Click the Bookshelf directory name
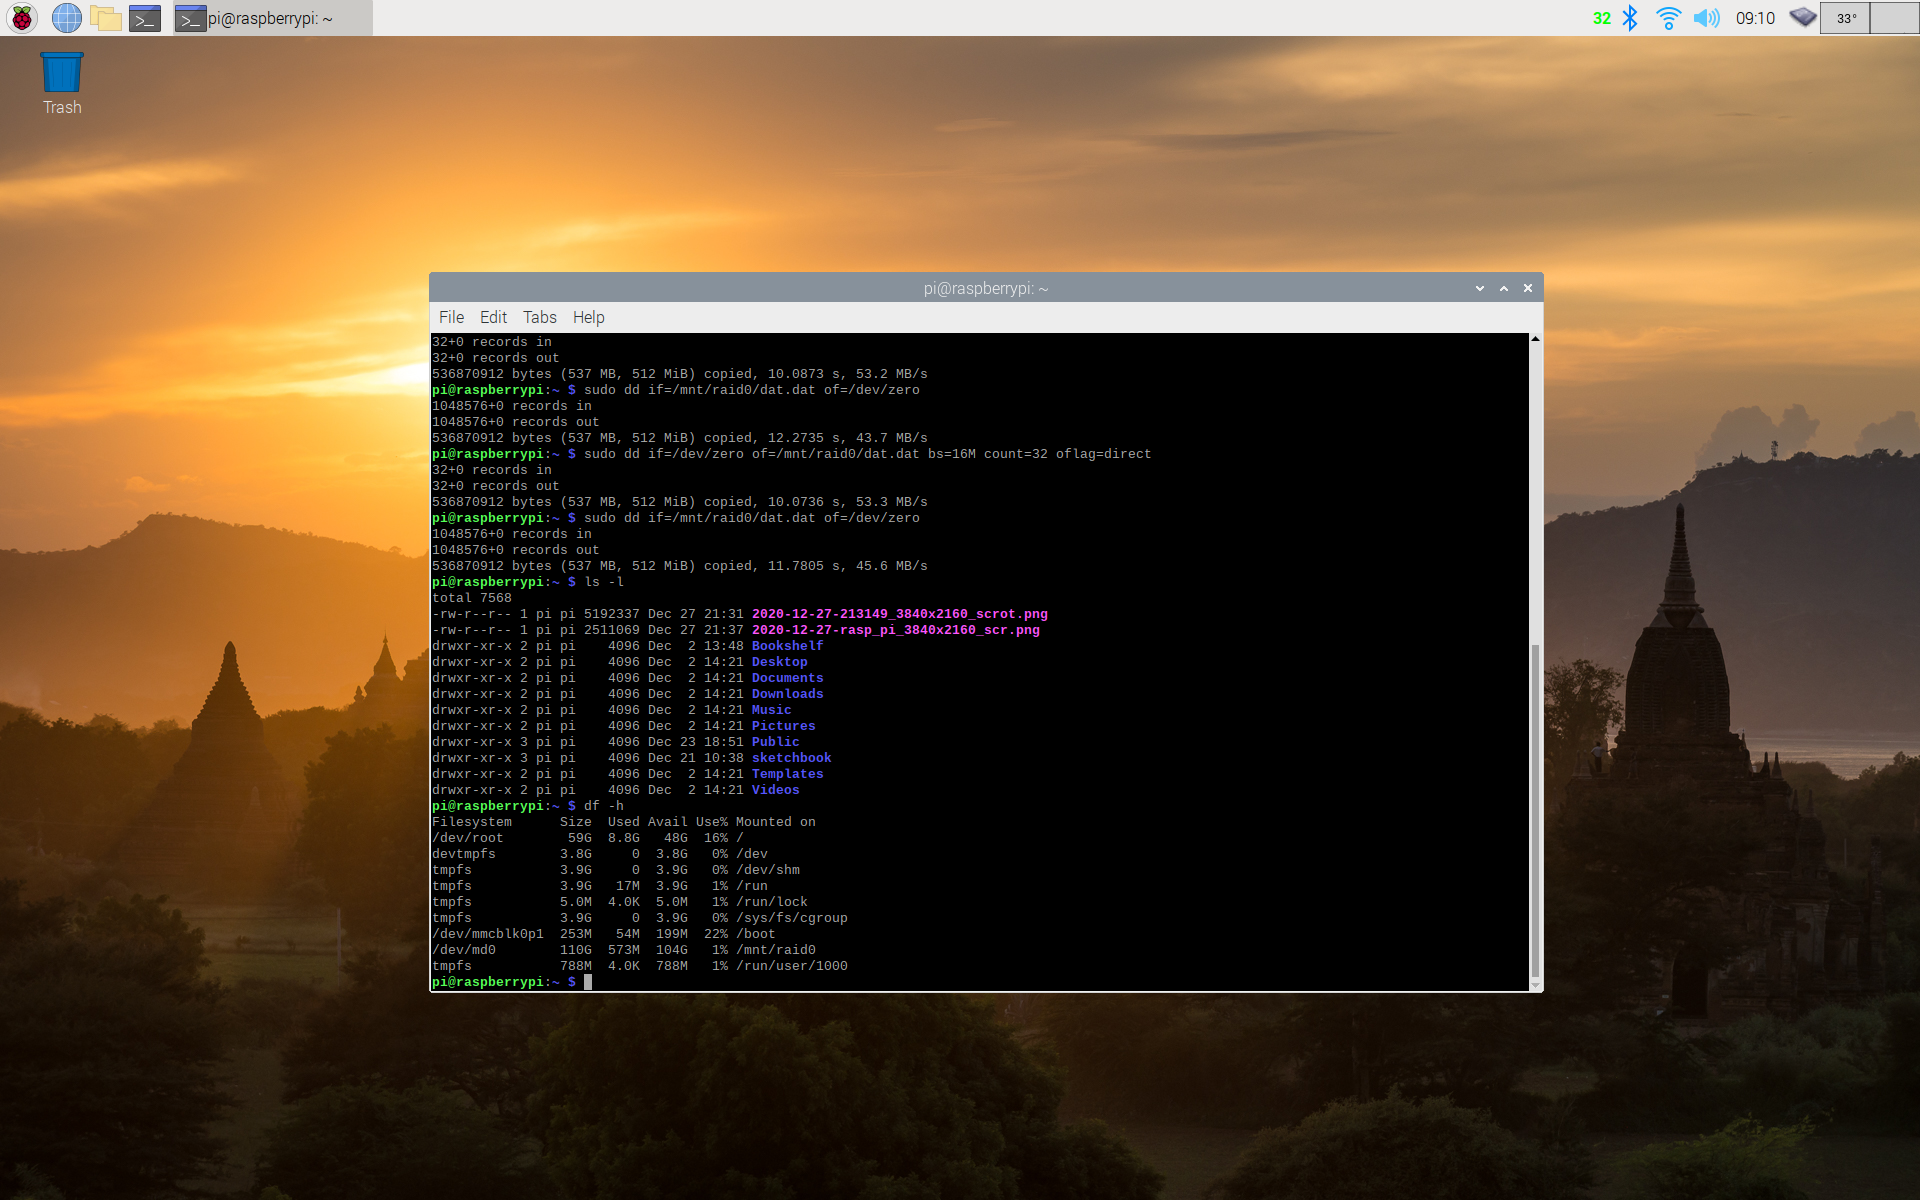This screenshot has width=1920, height=1200. click(x=788, y=646)
